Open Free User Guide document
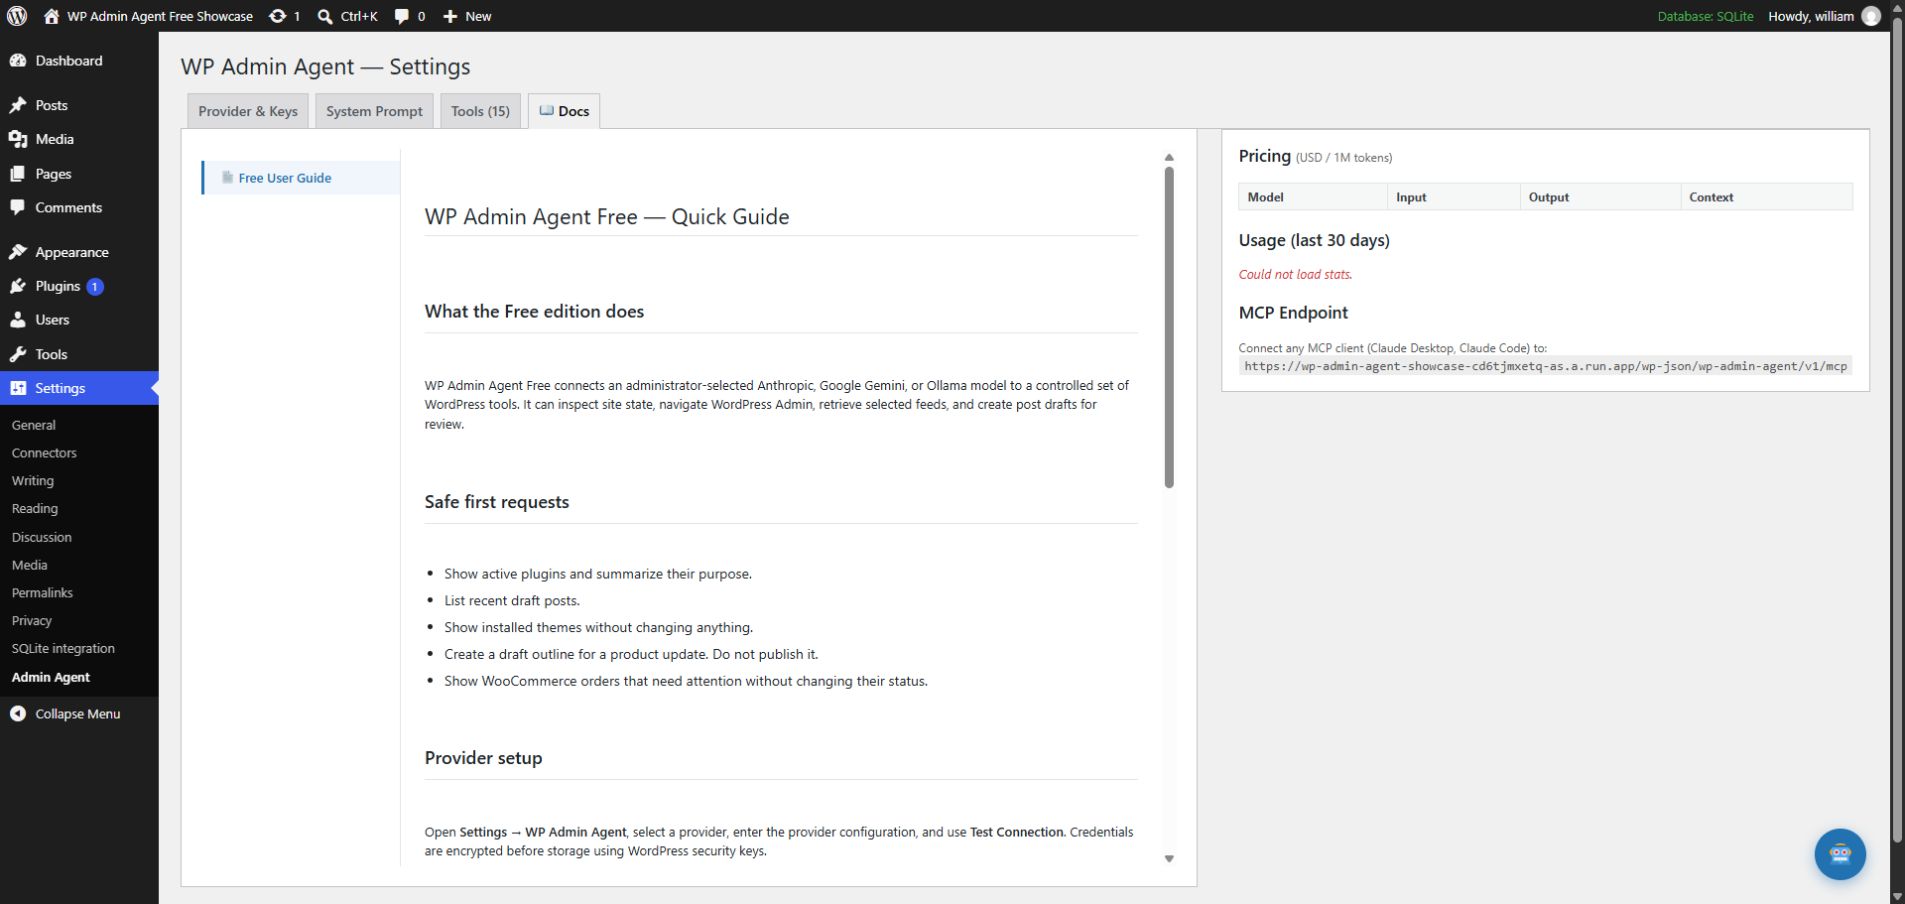 click(x=301, y=178)
